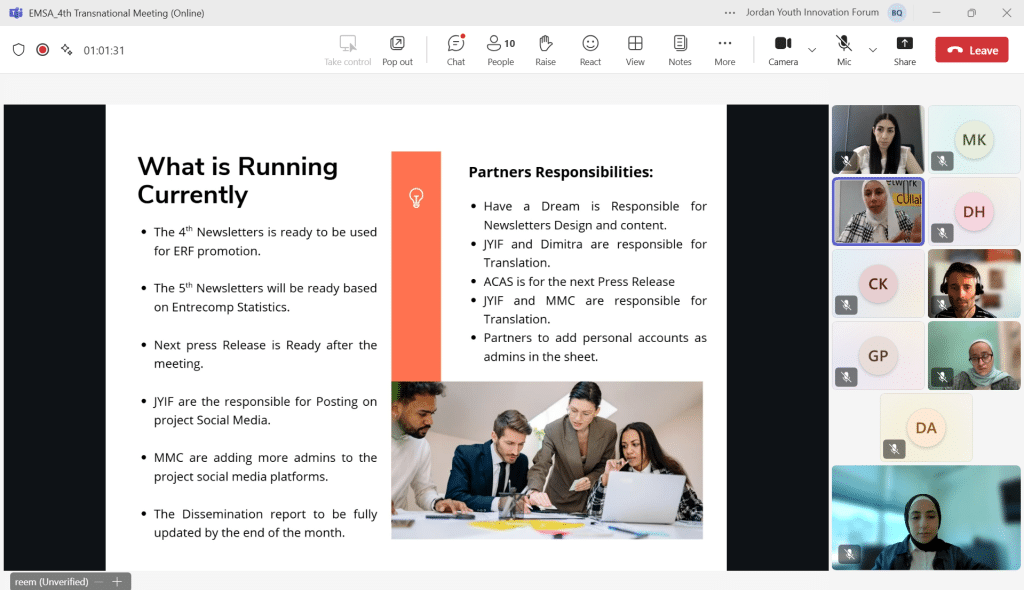The width and height of the screenshot is (1024, 590).
Task: Click the Teams logo in title bar
Action: pos(16,12)
